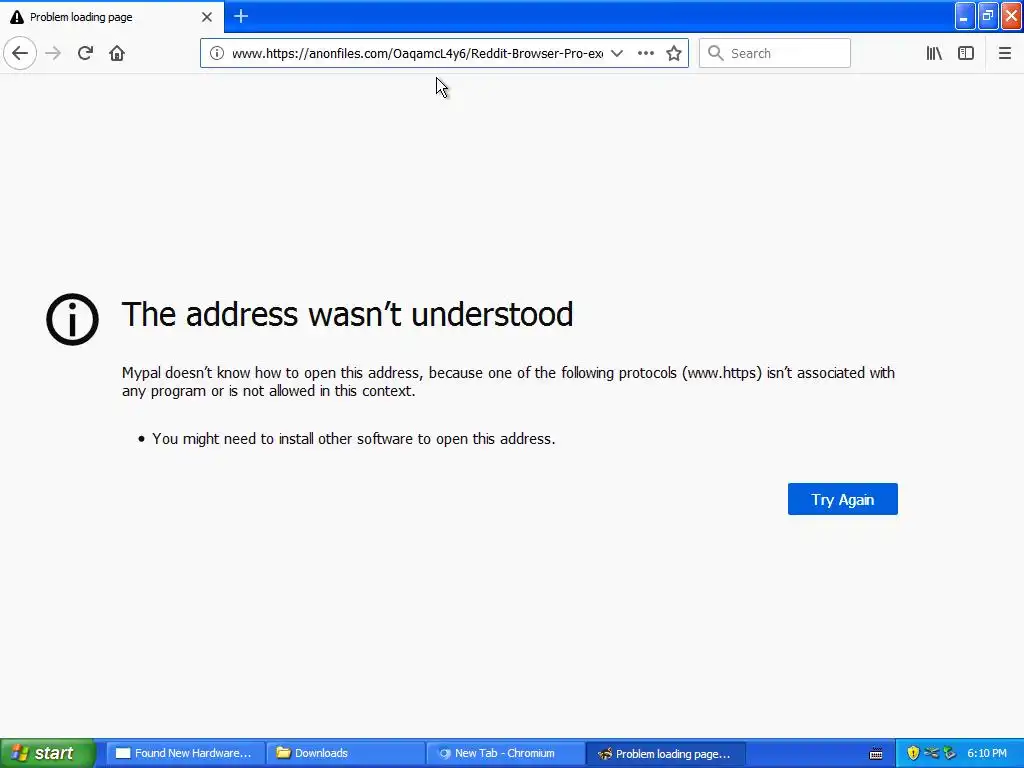The image size is (1024, 768).
Task: Click the safely remove hardware tray icon
Action: pos(950,753)
